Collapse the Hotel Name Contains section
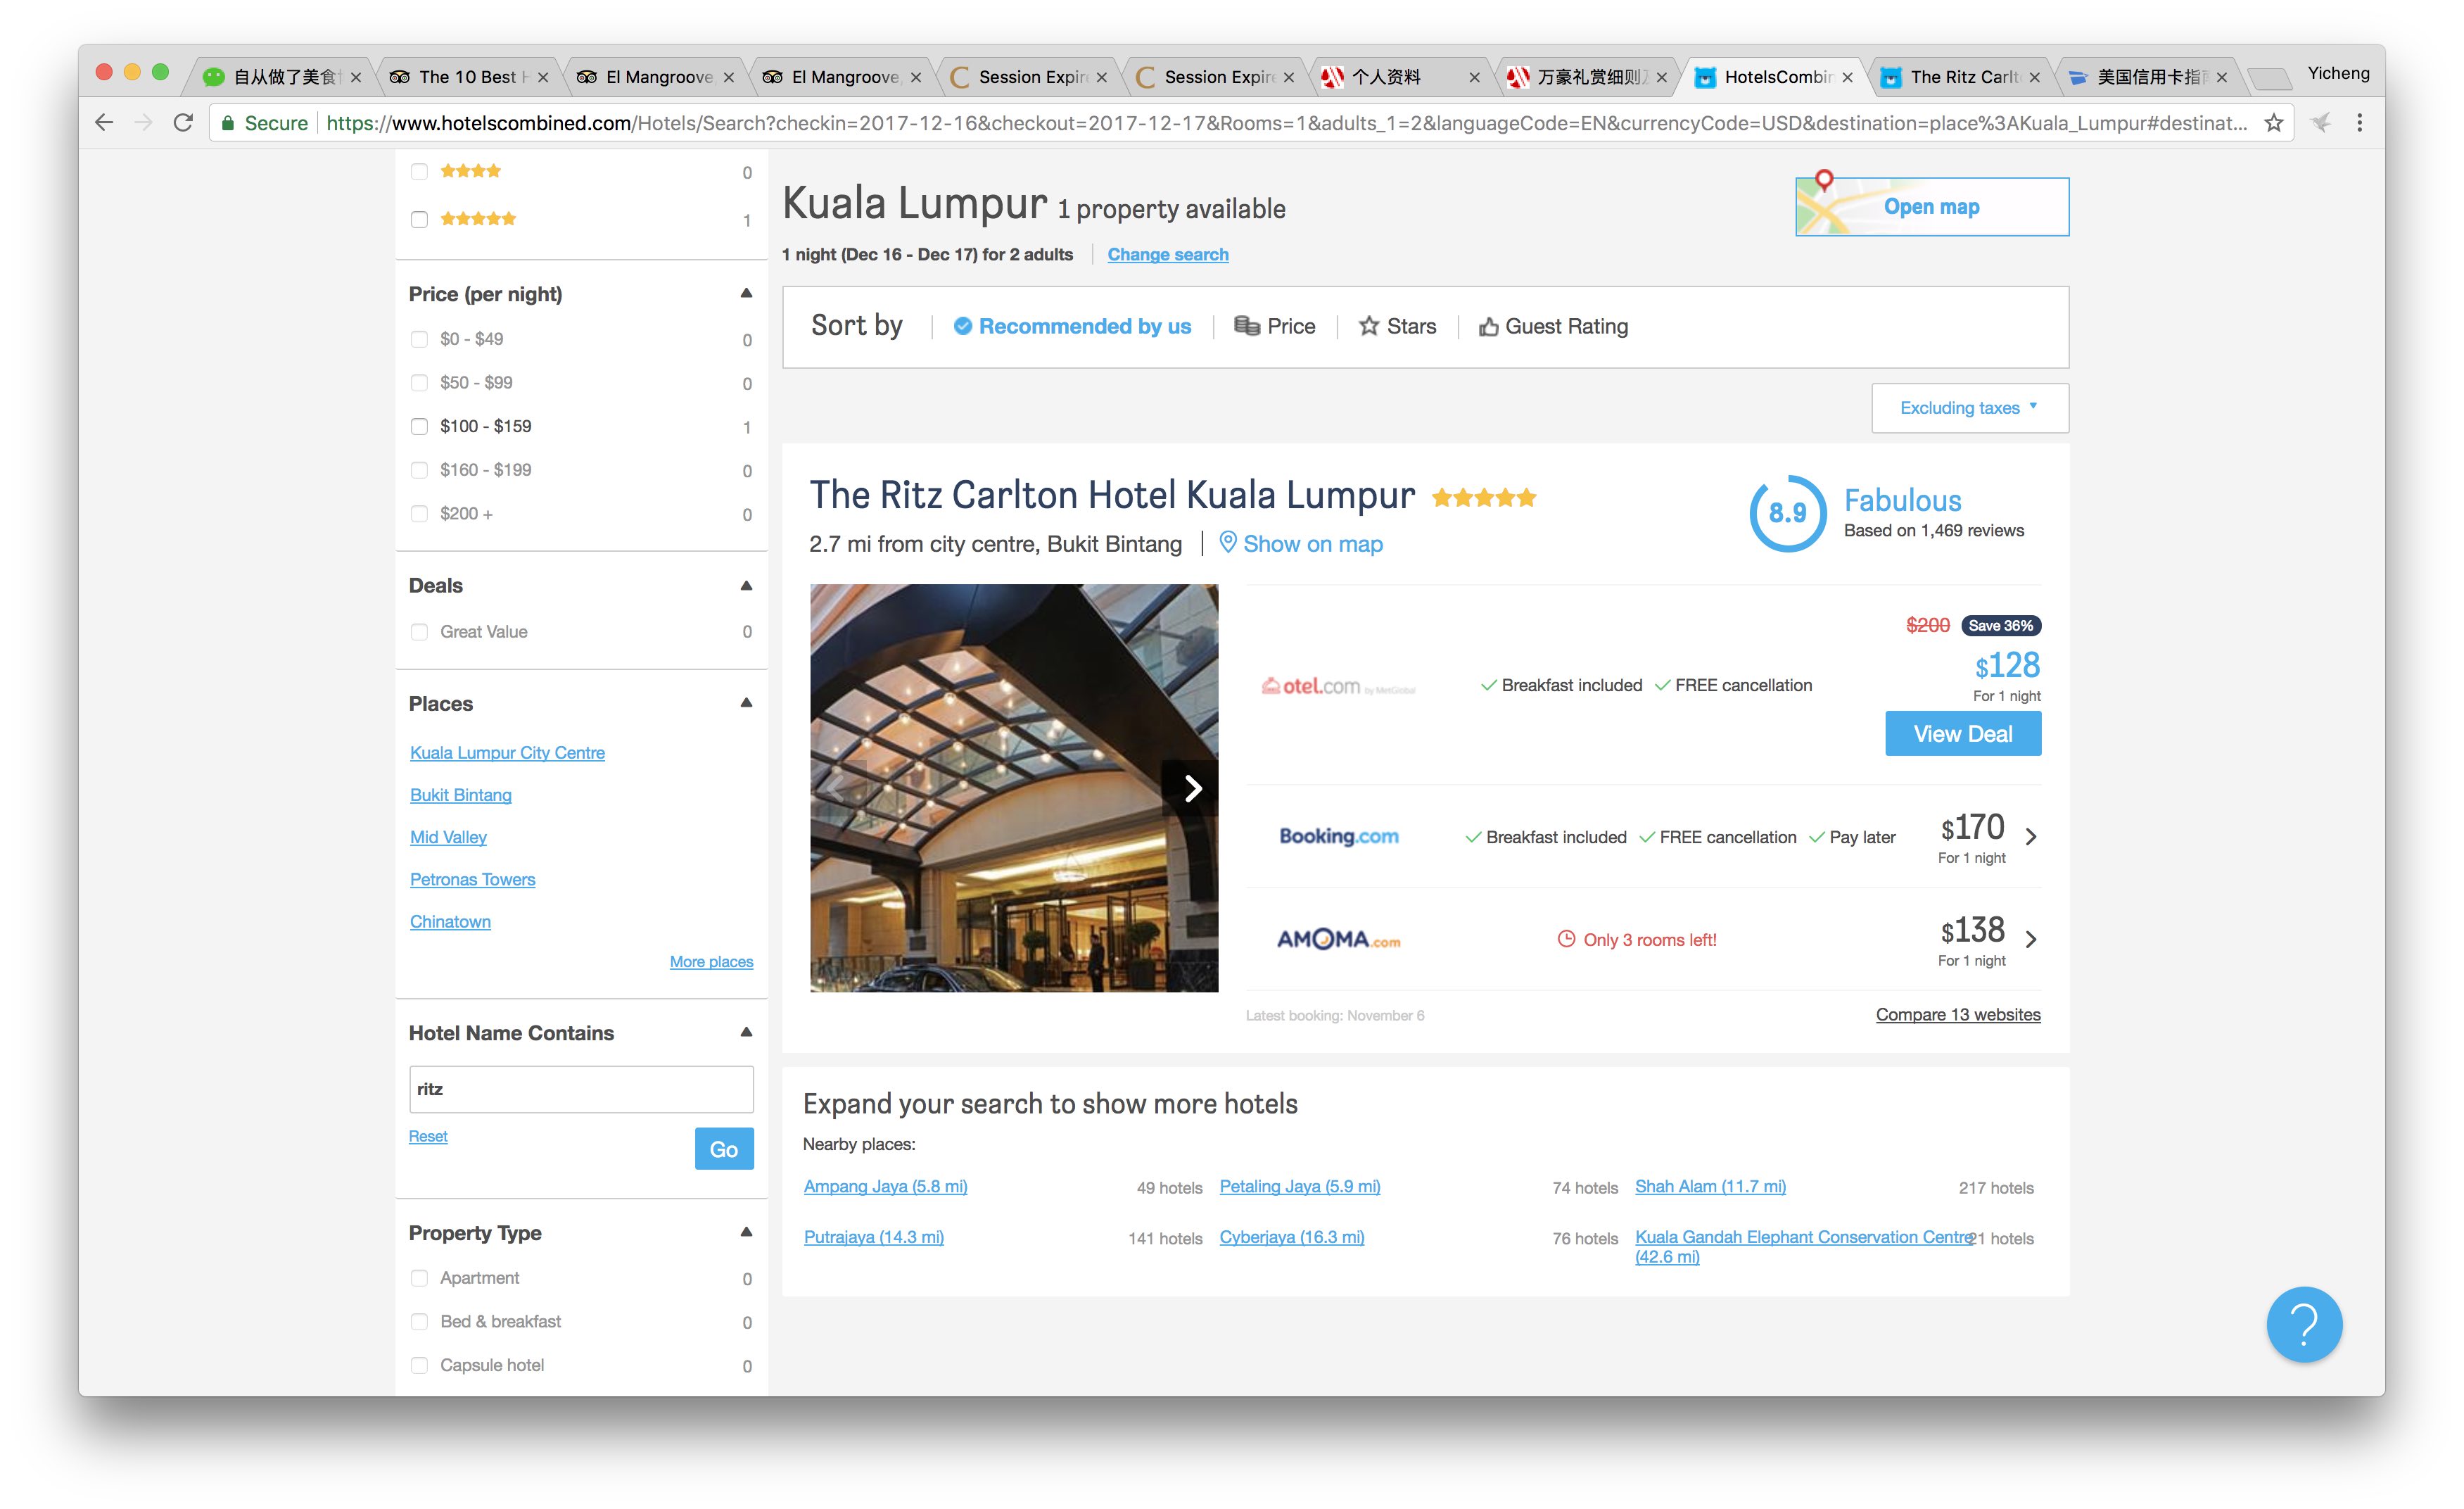Screen dimensions: 2464x1509 point(746,1032)
